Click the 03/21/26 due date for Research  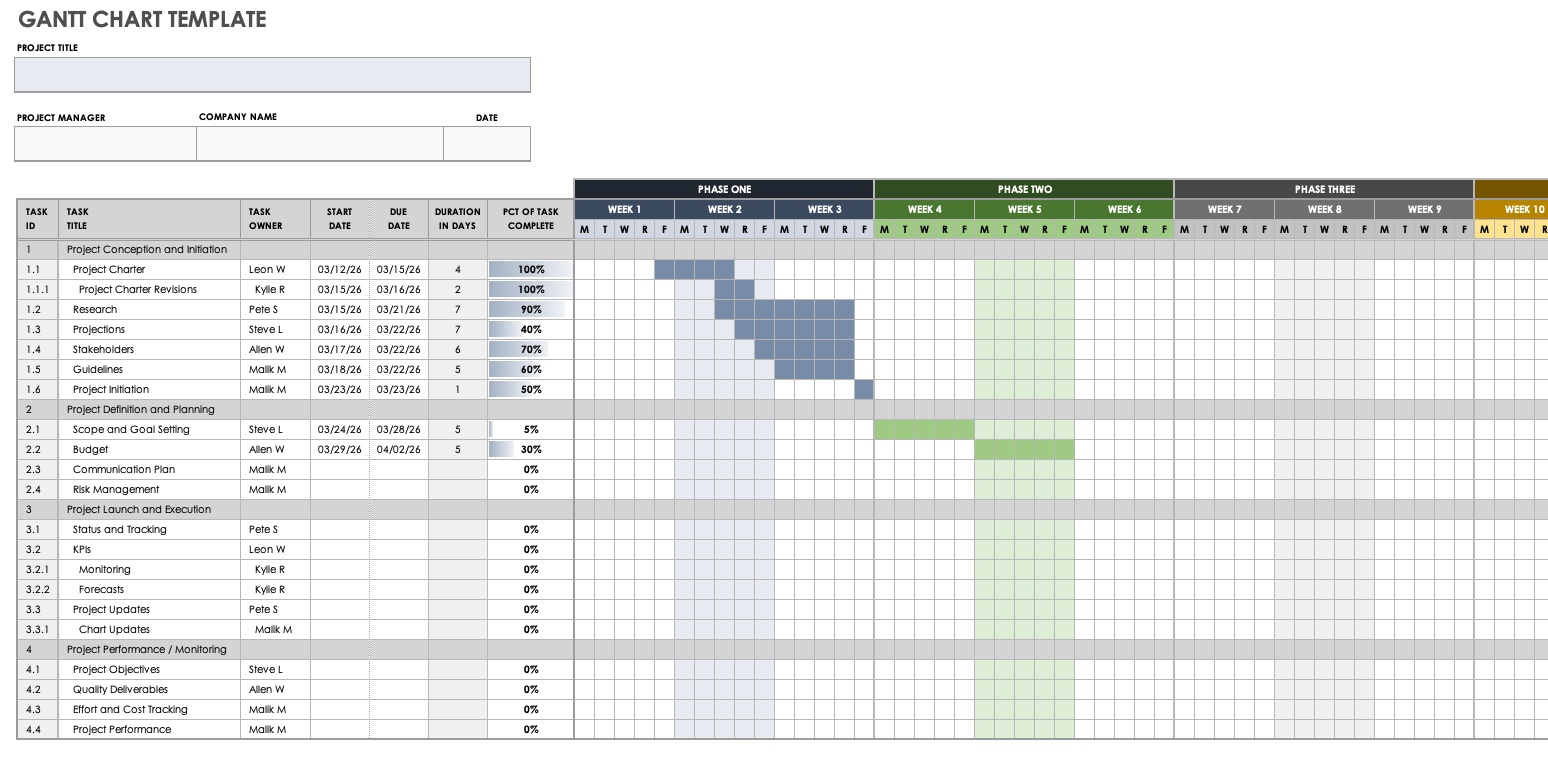coord(399,309)
